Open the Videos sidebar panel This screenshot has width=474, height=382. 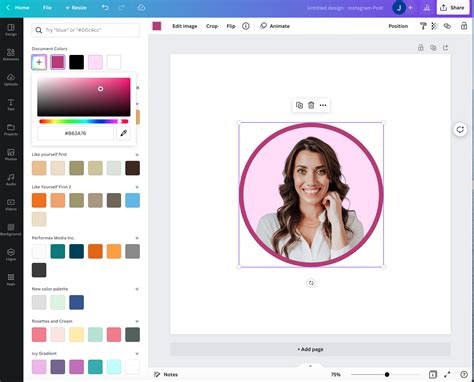[11, 205]
